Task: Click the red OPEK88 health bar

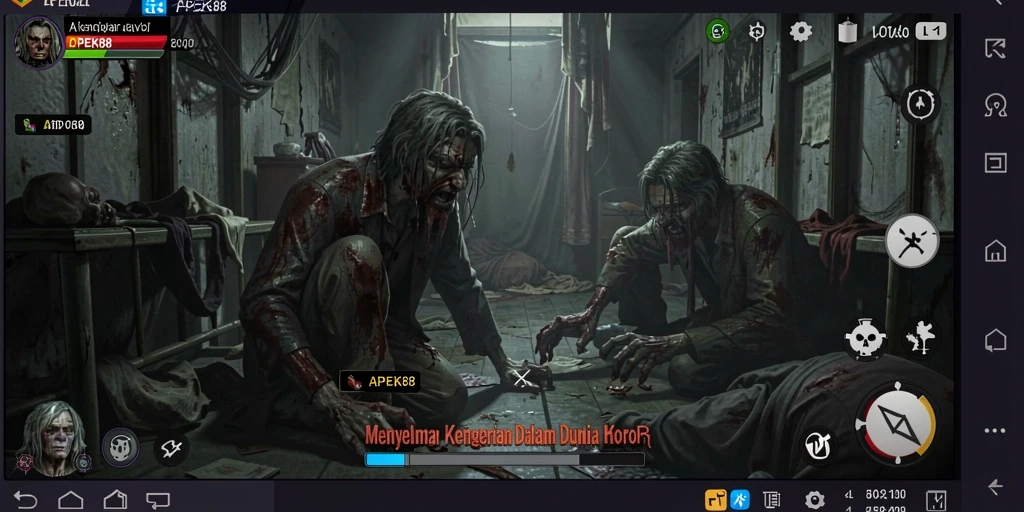Action: [115, 43]
